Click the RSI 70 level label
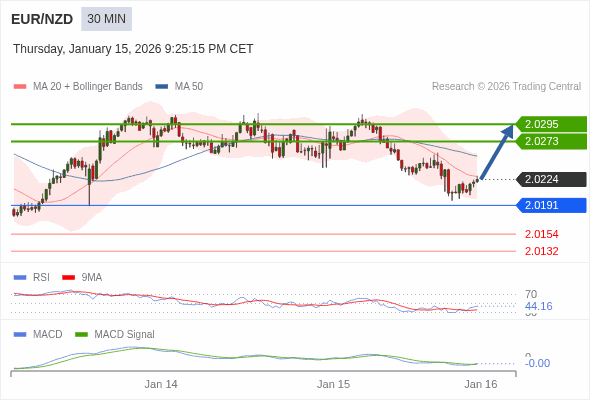The height and width of the screenshot is (400, 590). tap(531, 294)
